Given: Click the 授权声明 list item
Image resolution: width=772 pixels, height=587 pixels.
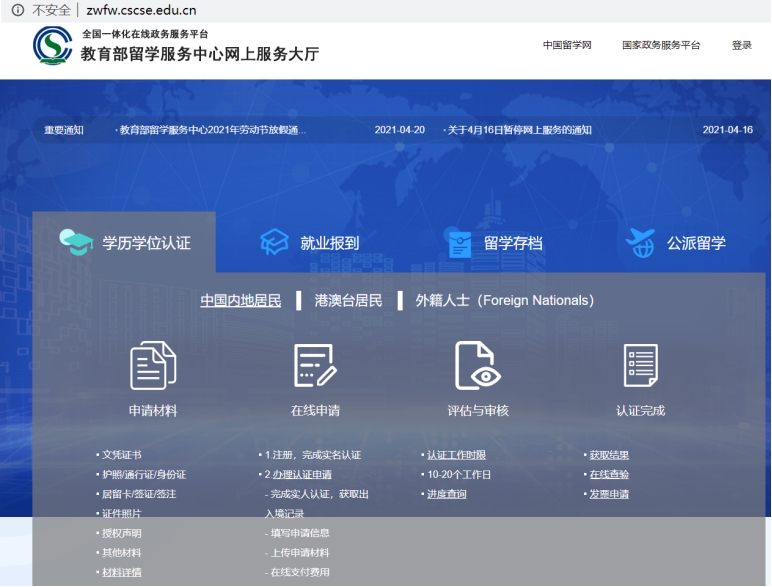Looking at the screenshot, I should pos(122,533).
